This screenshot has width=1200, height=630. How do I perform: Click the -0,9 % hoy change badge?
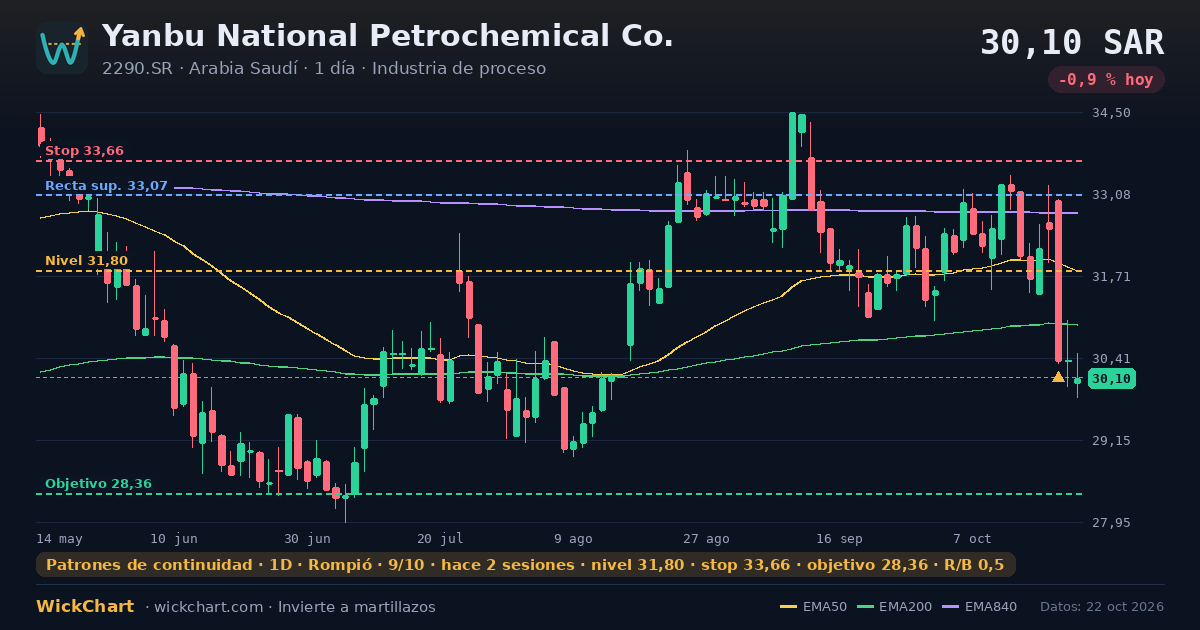(x=1106, y=80)
